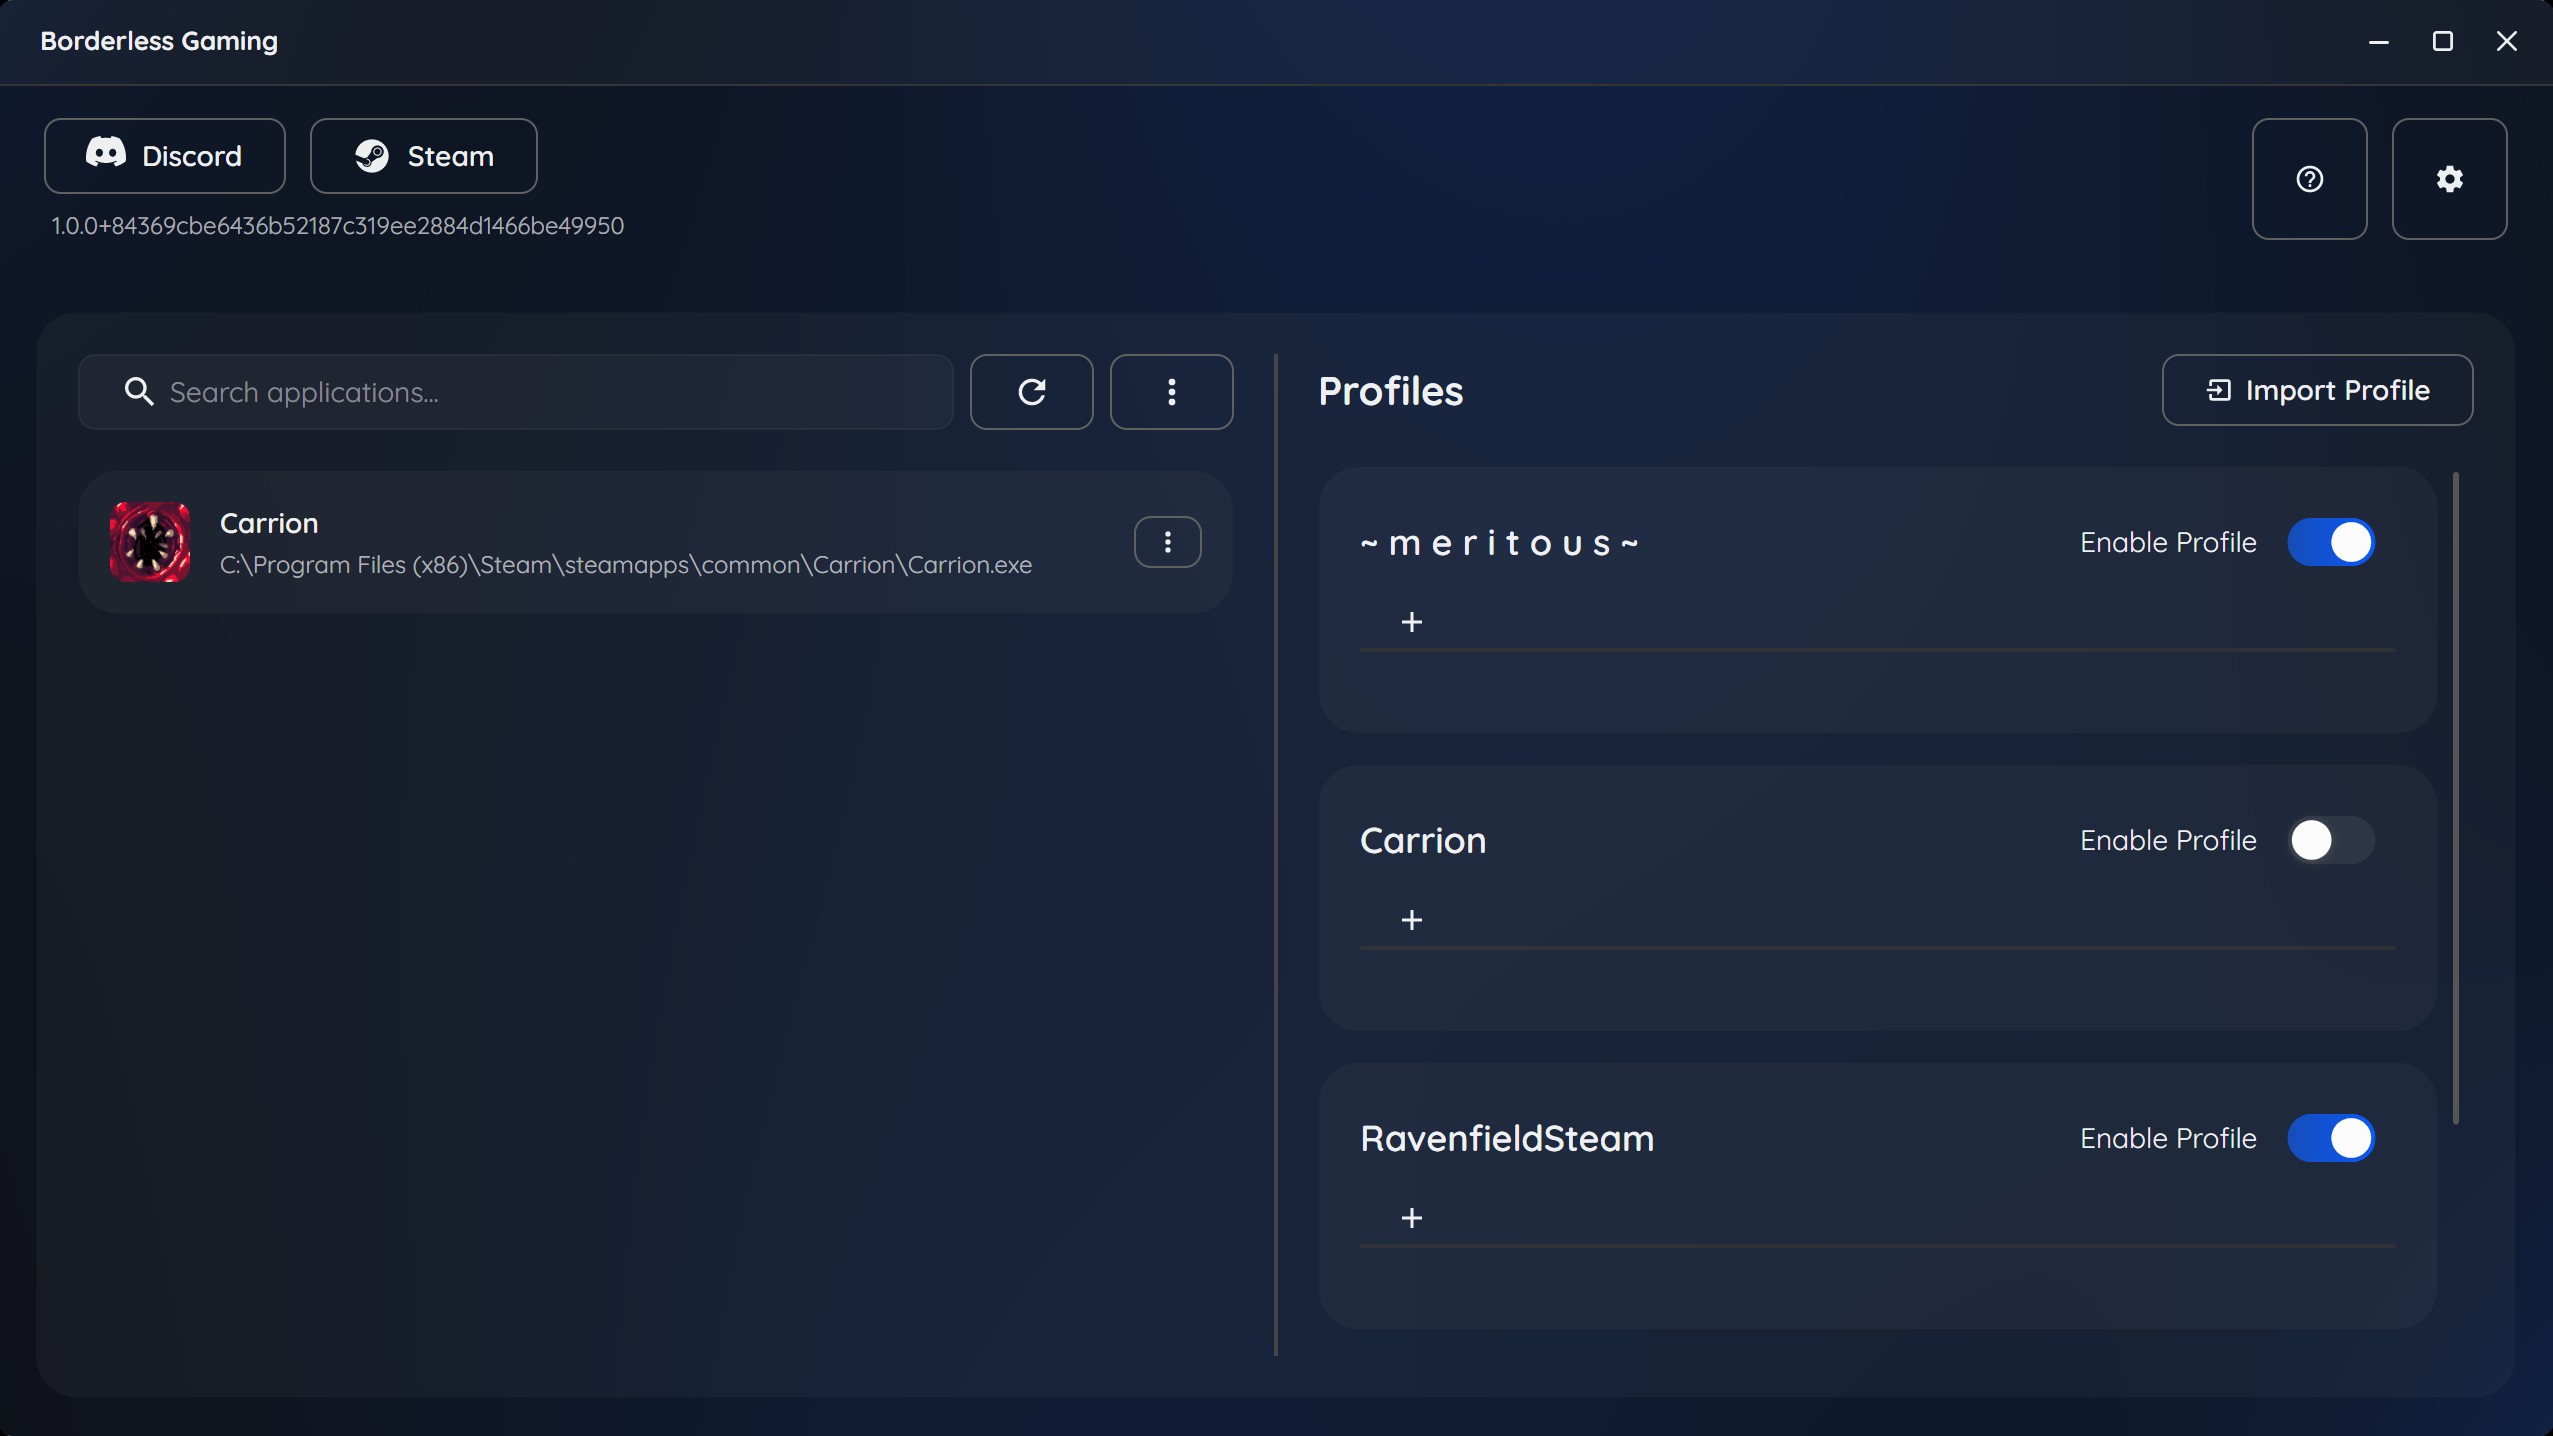The image size is (2553, 1436).
Task: Open Carrion application's three-dot options
Action: (1167, 542)
